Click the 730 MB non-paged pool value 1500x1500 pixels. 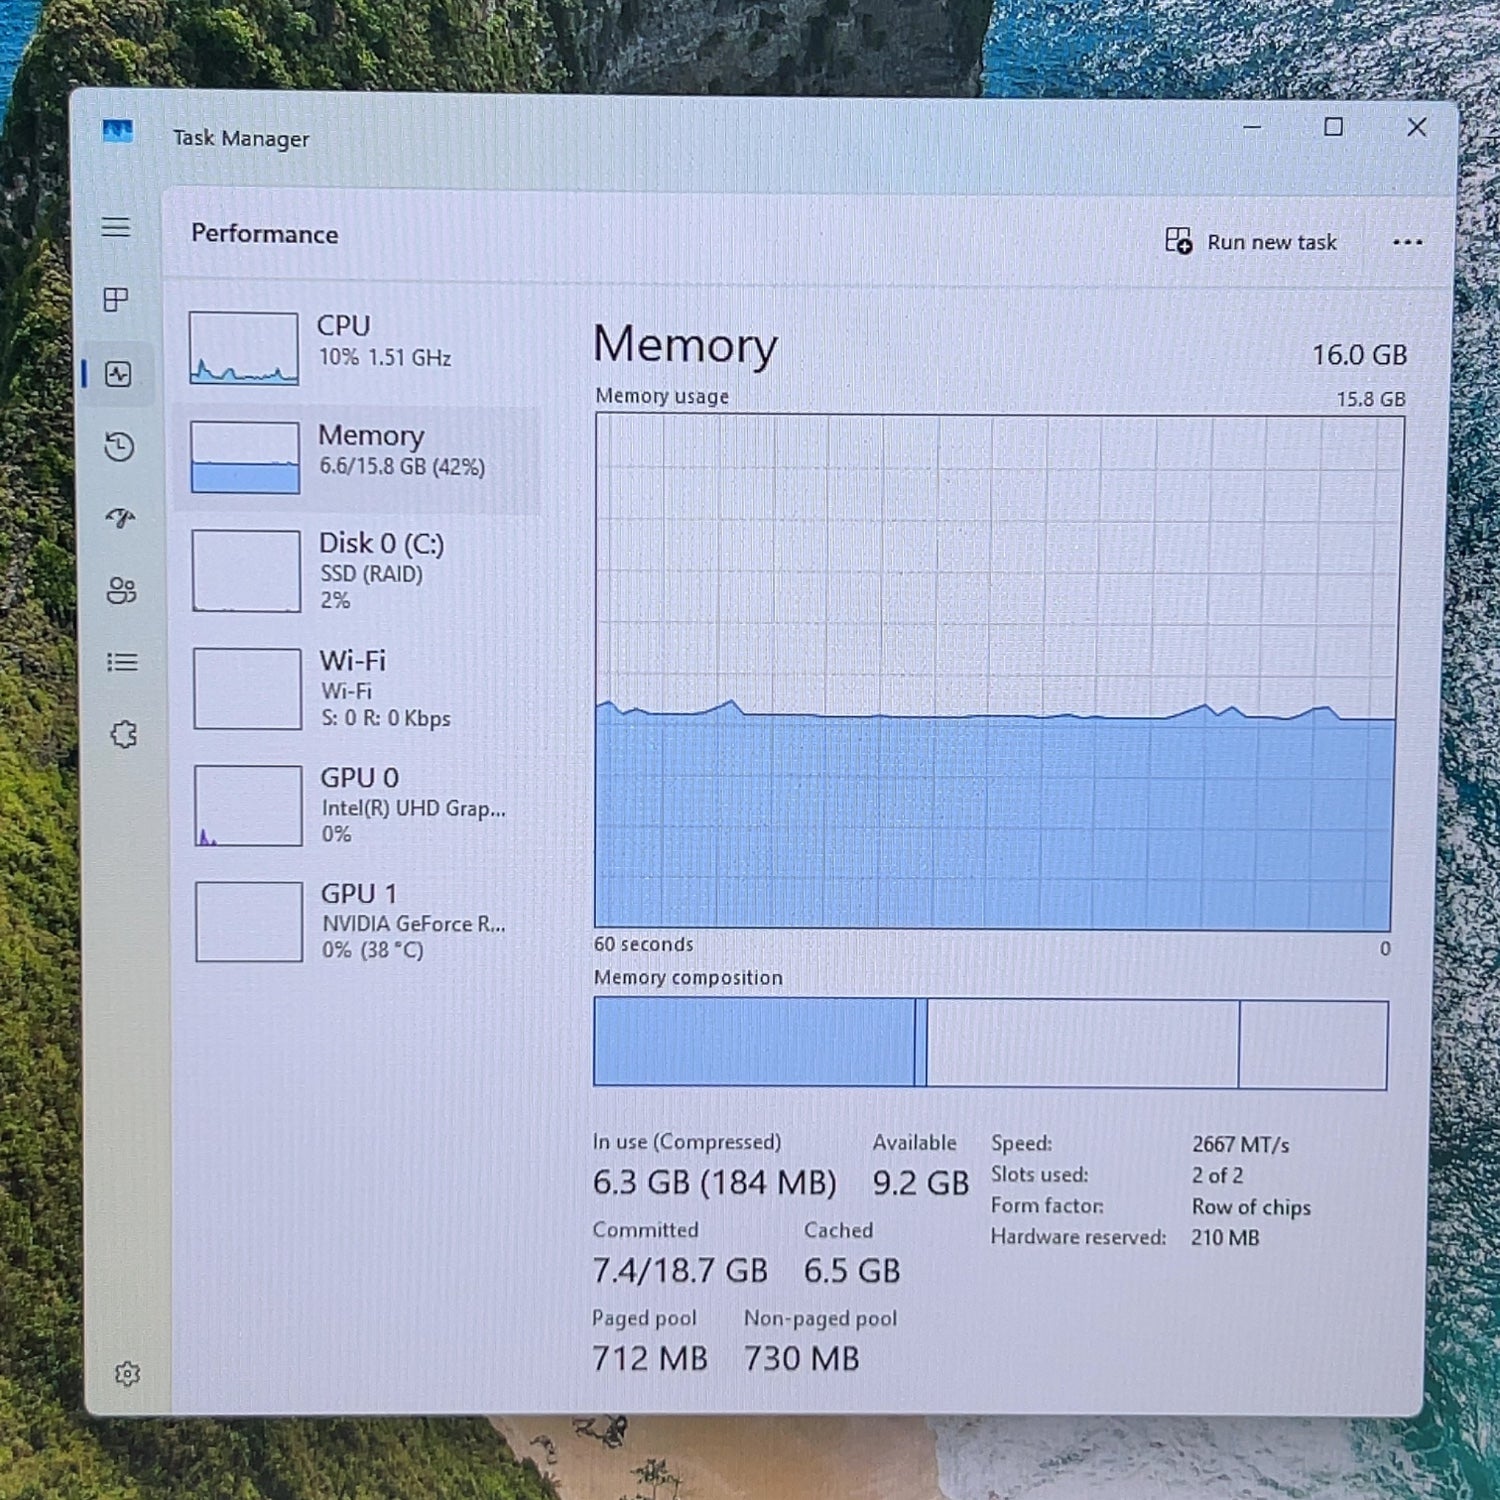(802, 1359)
